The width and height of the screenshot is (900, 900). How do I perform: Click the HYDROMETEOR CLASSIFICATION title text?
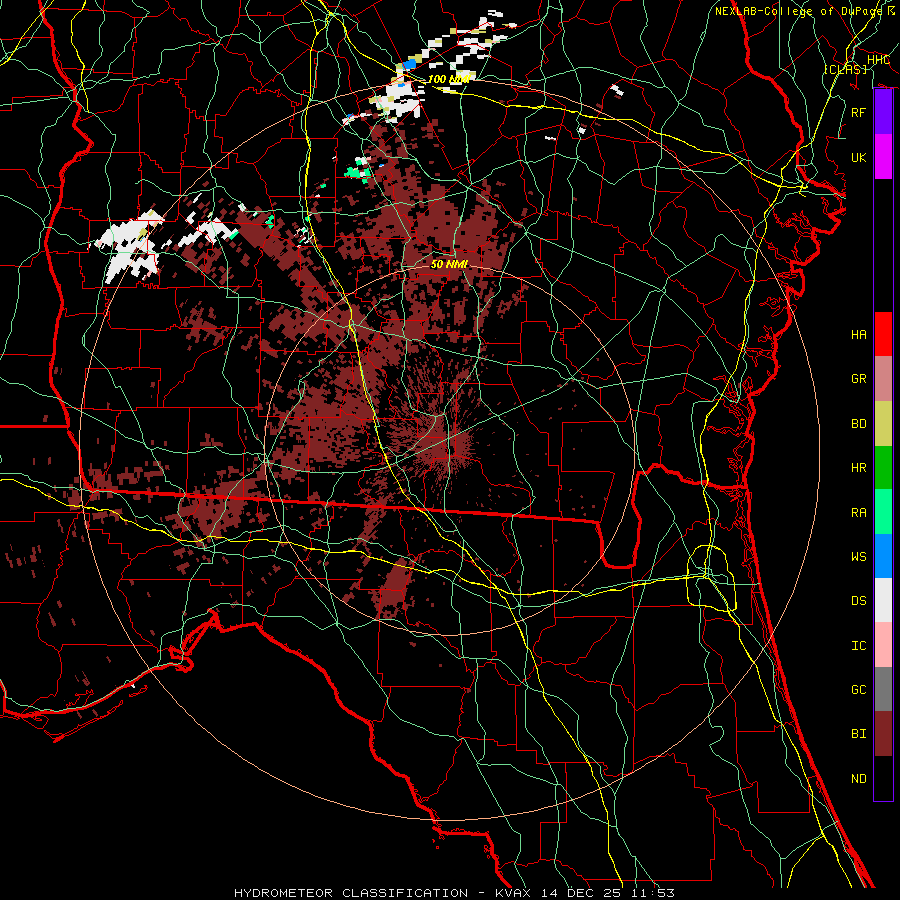tap(351, 893)
